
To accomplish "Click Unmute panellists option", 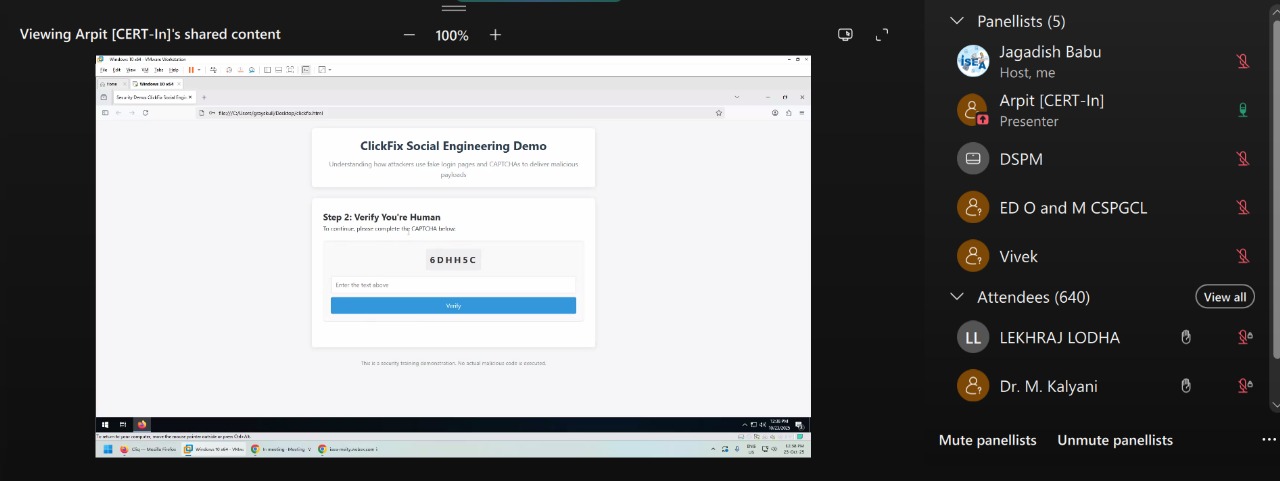I will coord(1115,440).
